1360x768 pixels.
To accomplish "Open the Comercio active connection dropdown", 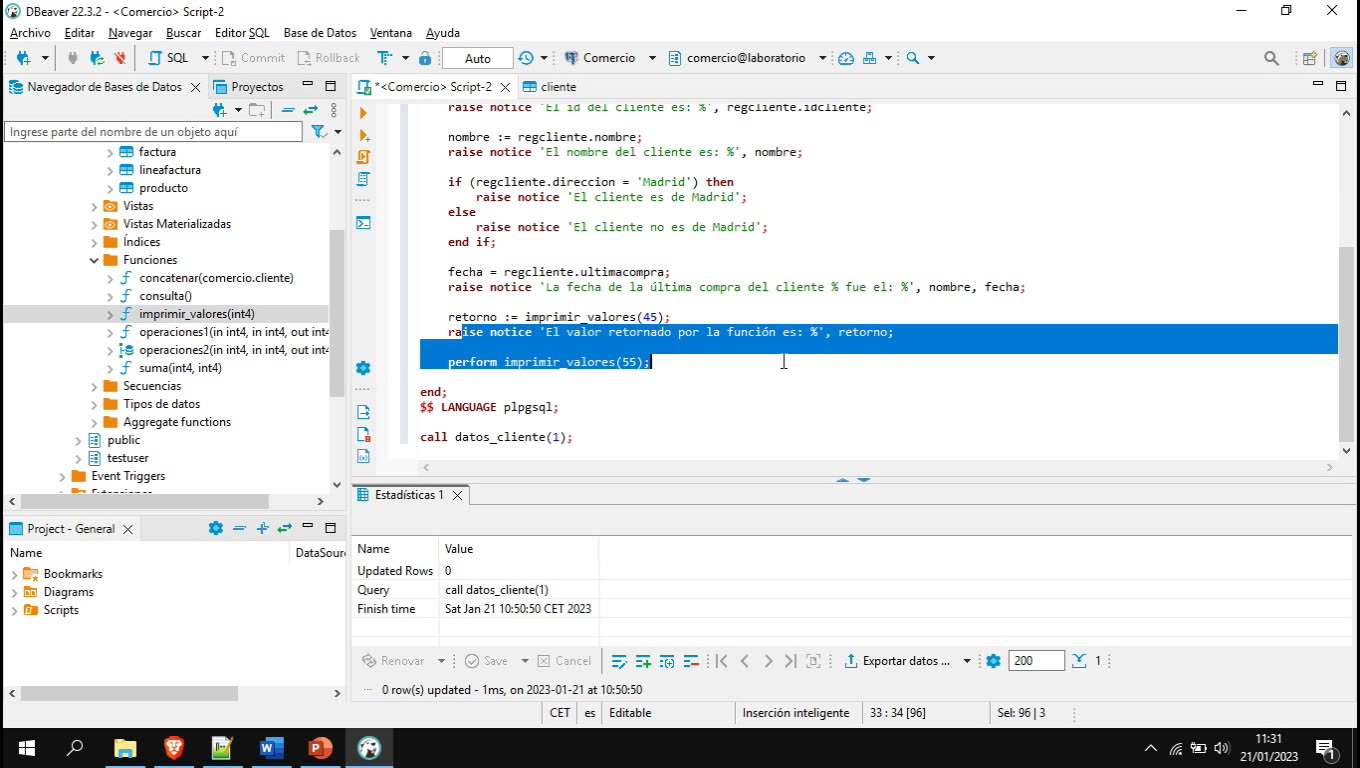I will [x=652, y=58].
